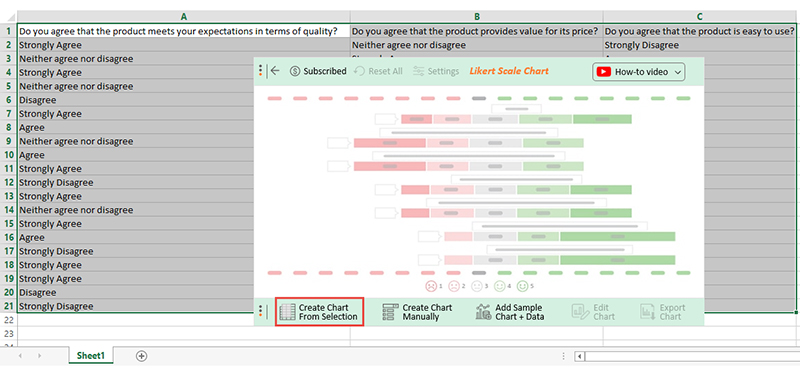Click the happy face icon 4
The height and width of the screenshot is (376, 800).
(x=499, y=286)
